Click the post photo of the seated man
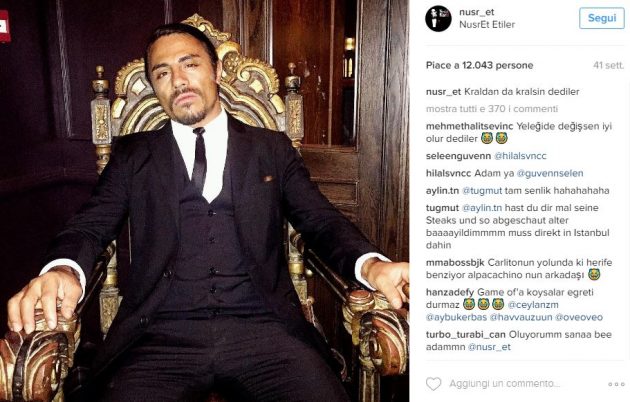The width and height of the screenshot is (630, 402). [205, 200]
